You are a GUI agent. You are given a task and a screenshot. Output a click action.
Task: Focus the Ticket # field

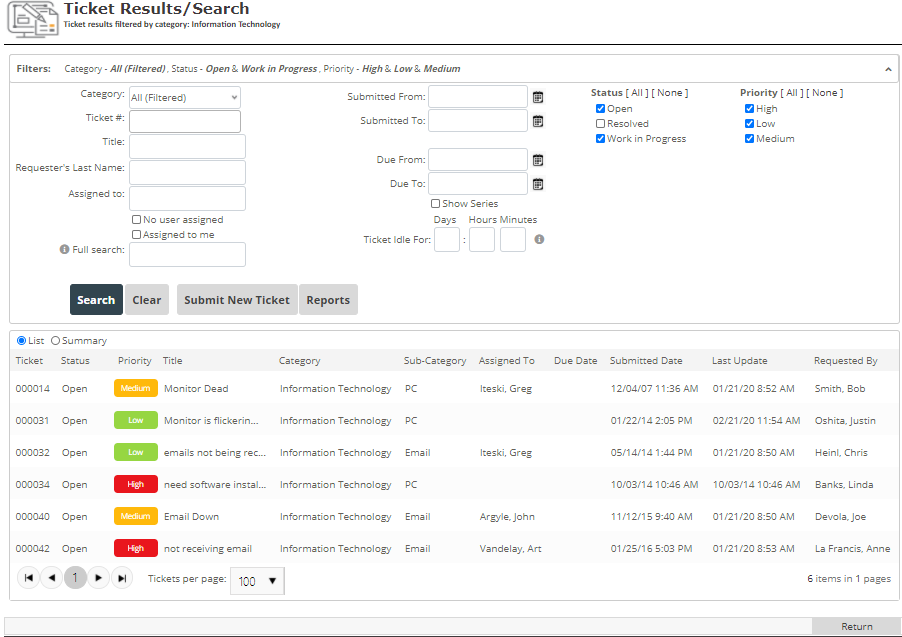[x=185, y=121]
